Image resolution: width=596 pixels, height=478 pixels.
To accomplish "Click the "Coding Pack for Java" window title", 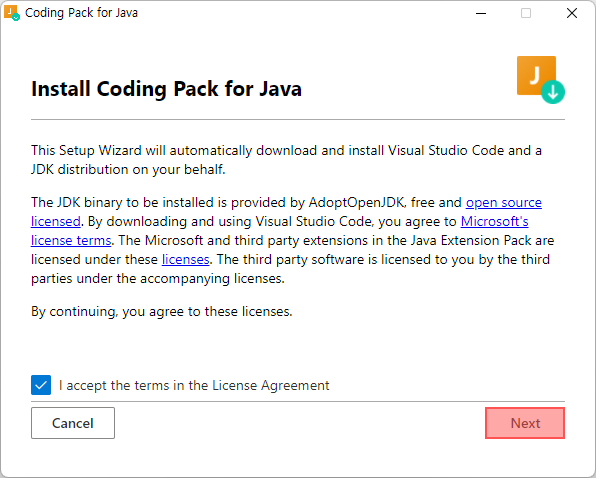I will pos(81,13).
